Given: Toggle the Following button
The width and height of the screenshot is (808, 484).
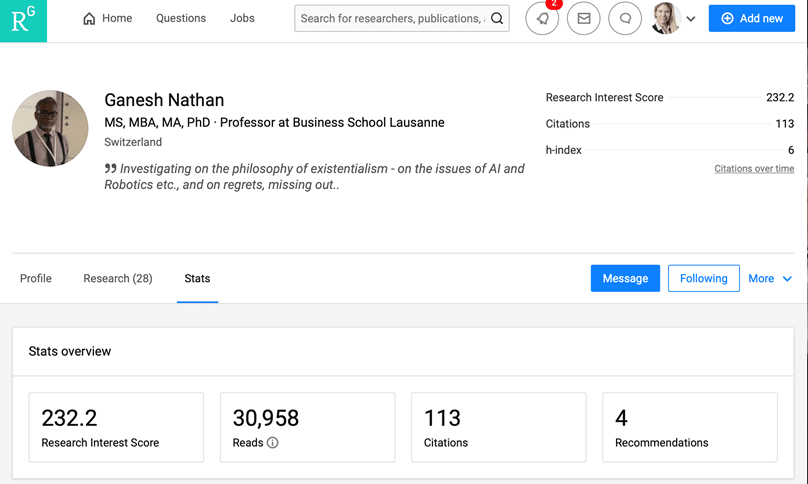Looking at the screenshot, I should [703, 279].
